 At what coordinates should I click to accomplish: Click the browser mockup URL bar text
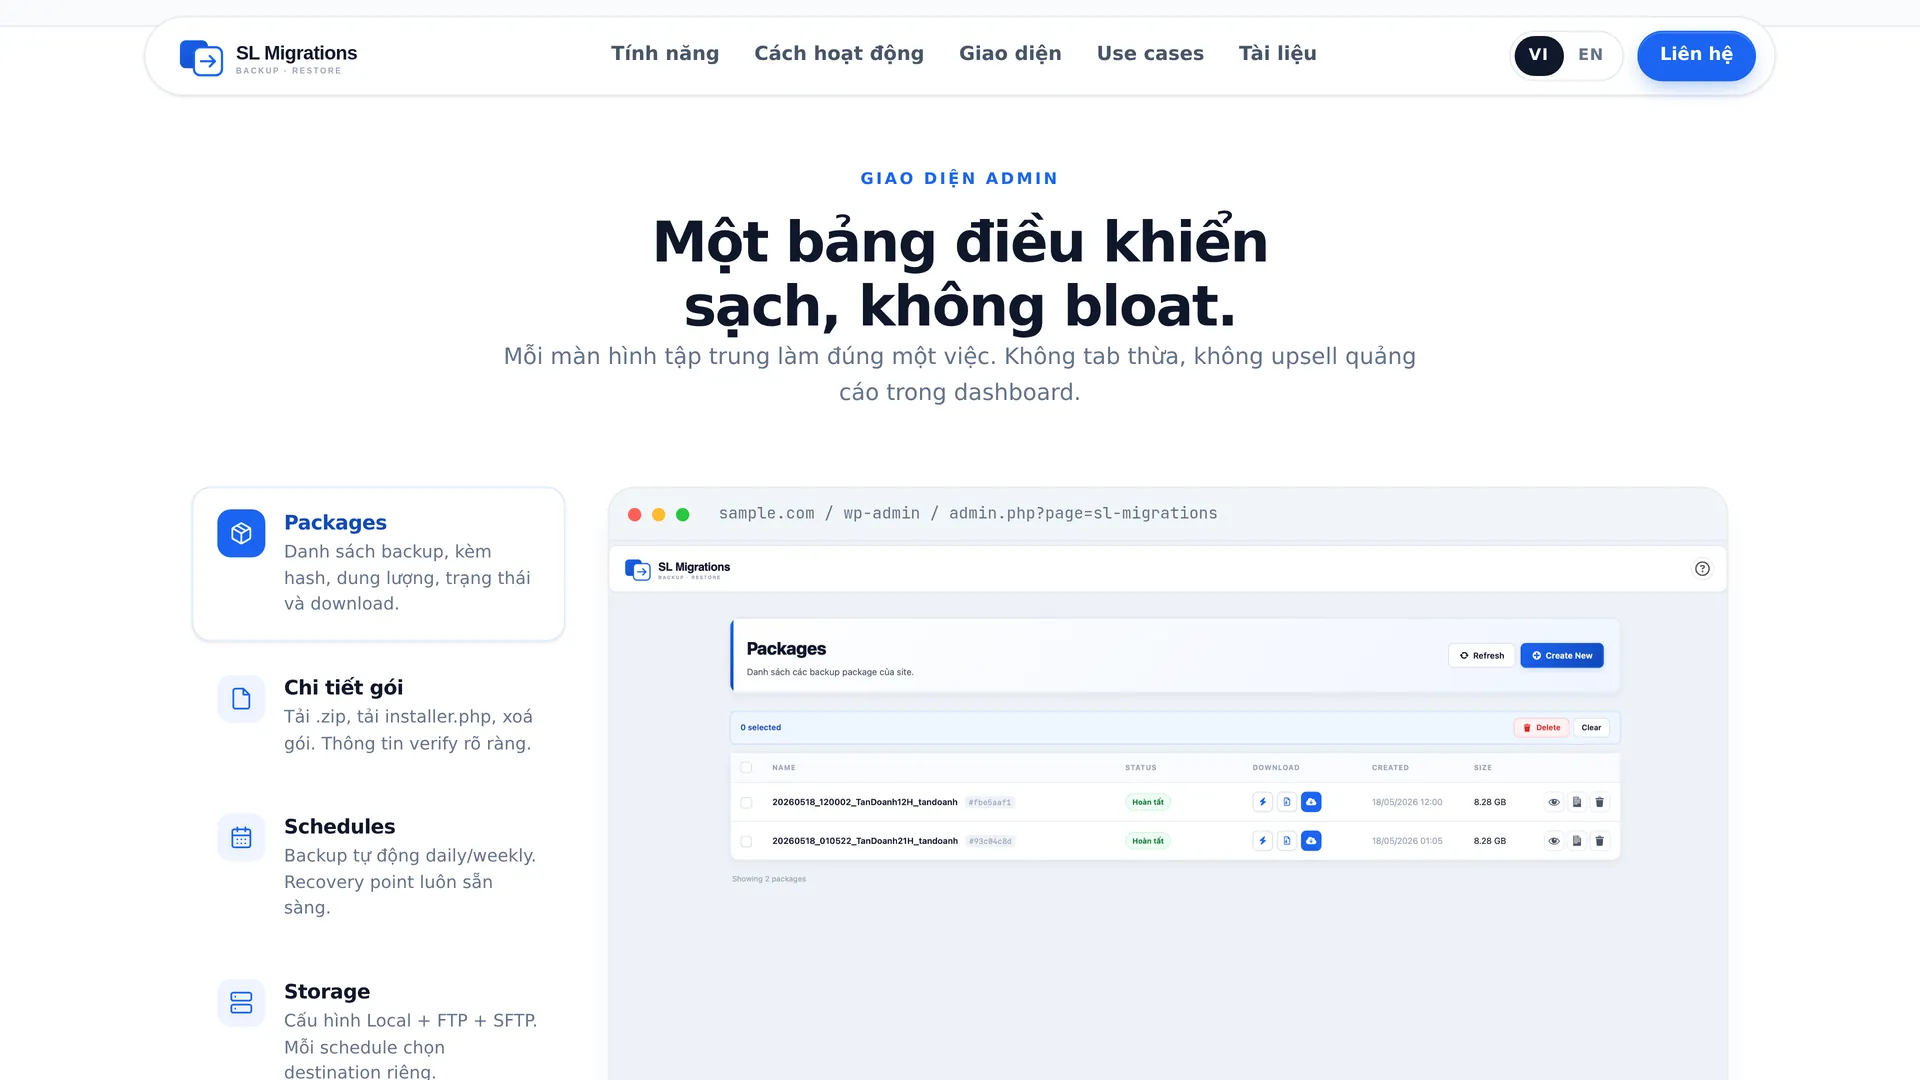[968, 513]
